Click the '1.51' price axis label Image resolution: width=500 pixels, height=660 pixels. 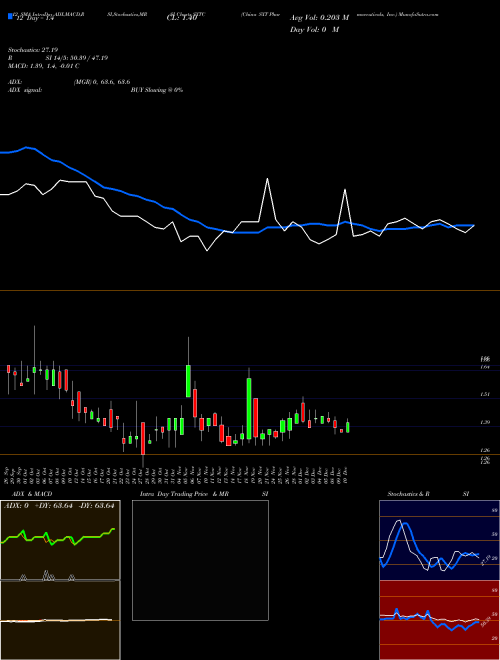(x=485, y=394)
